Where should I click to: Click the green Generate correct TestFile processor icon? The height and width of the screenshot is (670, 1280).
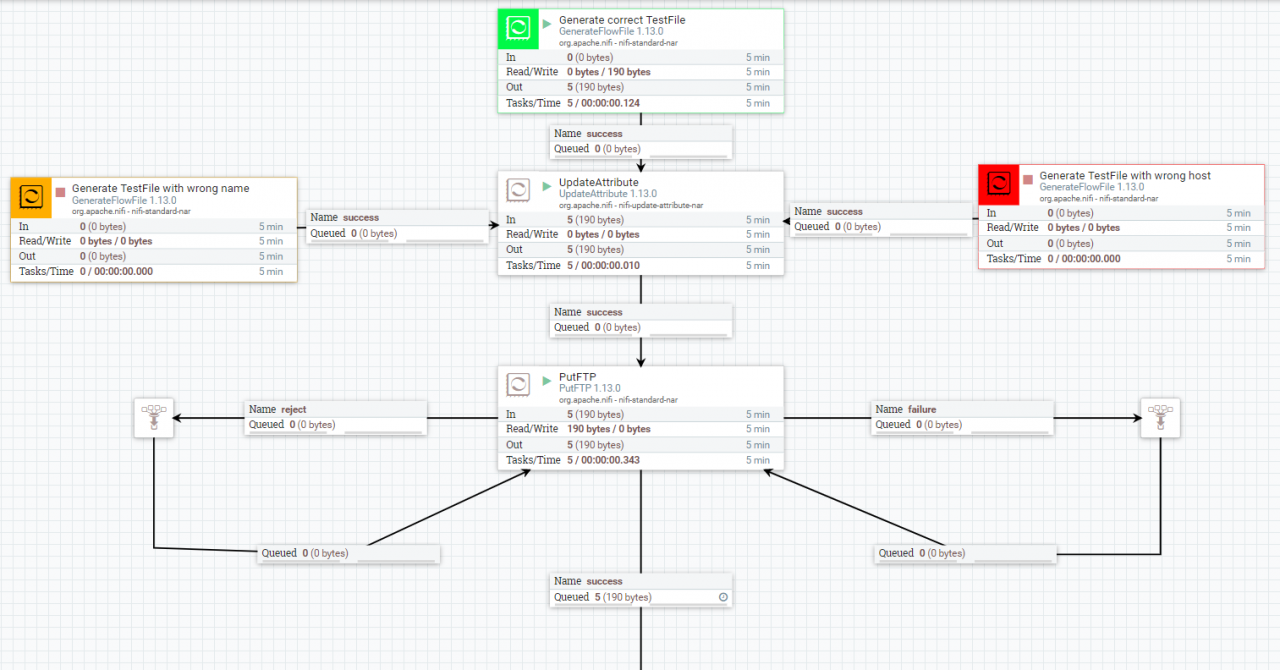[x=518, y=29]
